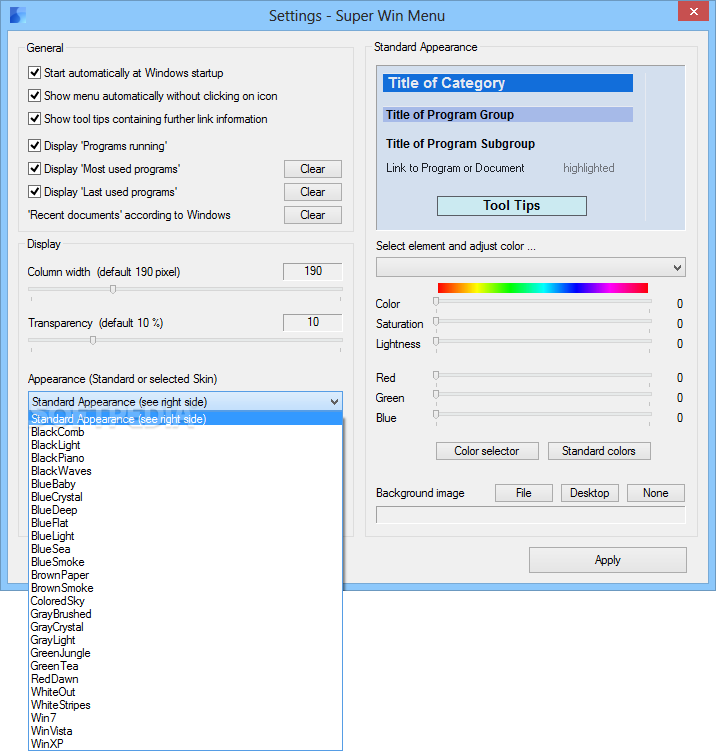Open the Color selector
The image size is (716, 751).
(x=487, y=451)
